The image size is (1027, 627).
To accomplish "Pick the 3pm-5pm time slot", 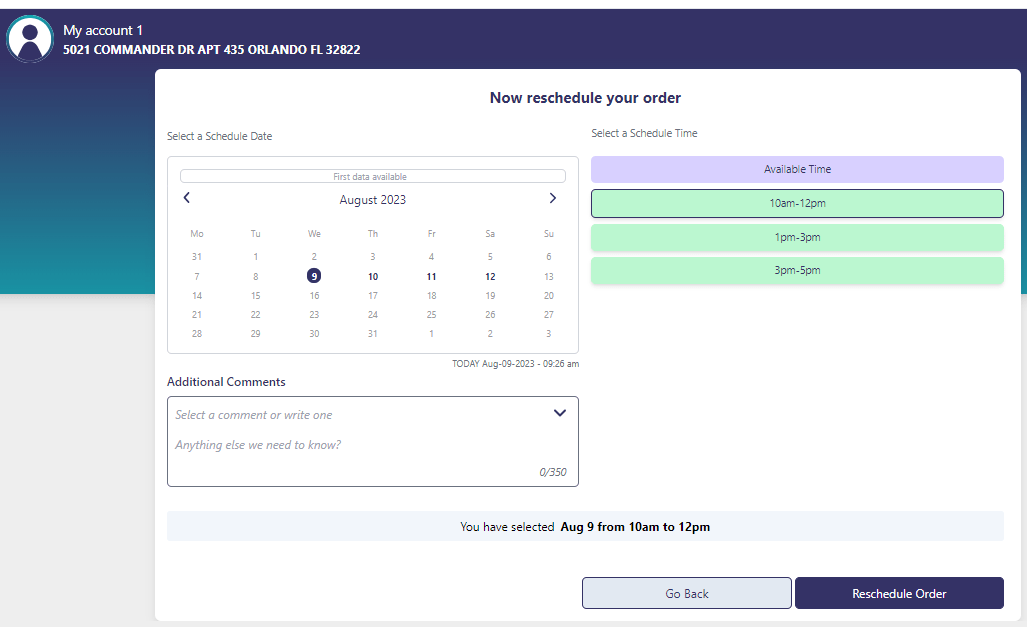I will pyautogui.click(x=797, y=270).
